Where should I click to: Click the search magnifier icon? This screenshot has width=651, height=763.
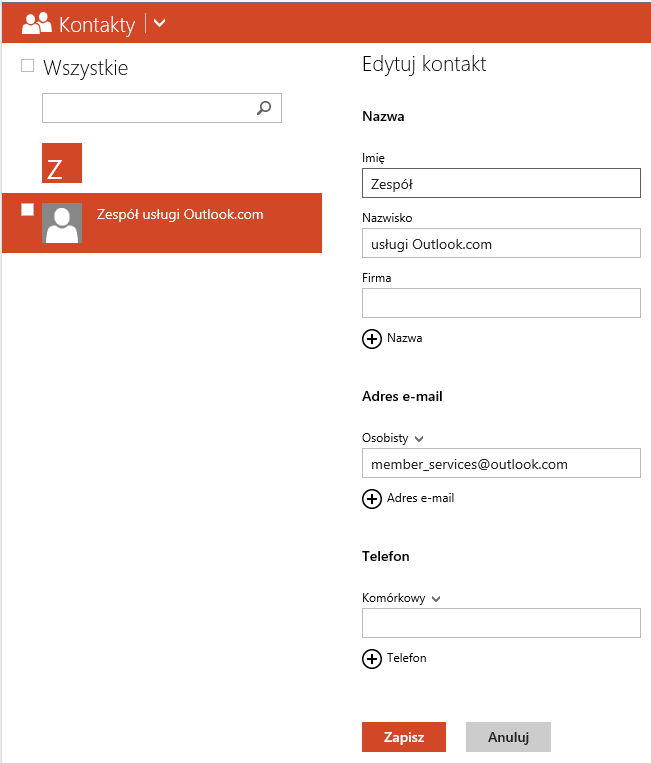(x=264, y=108)
